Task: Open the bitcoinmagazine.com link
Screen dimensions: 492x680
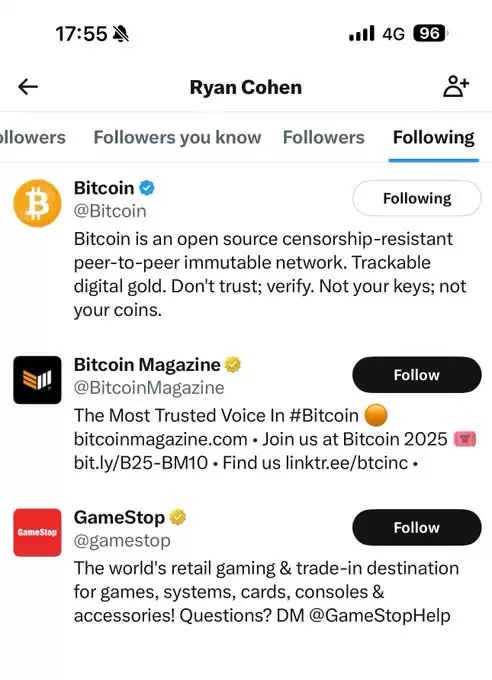Action: (x=161, y=439)
